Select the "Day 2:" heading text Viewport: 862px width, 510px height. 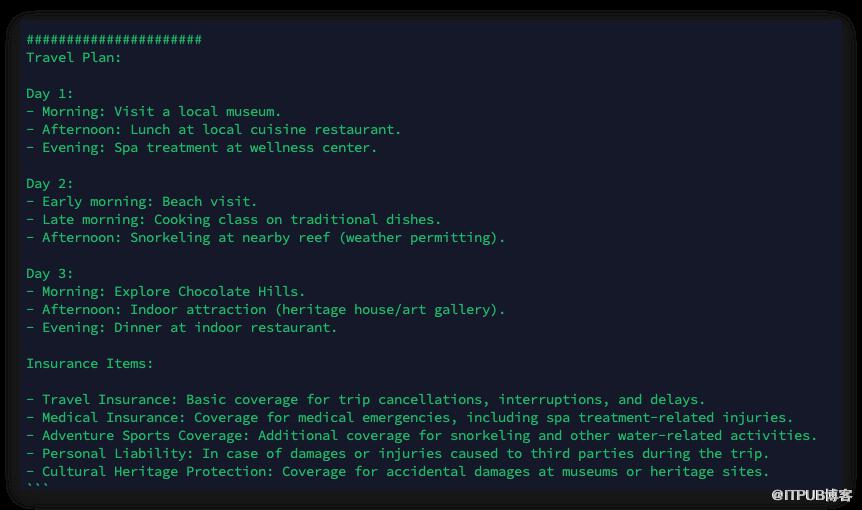click(x=50, y=183)
